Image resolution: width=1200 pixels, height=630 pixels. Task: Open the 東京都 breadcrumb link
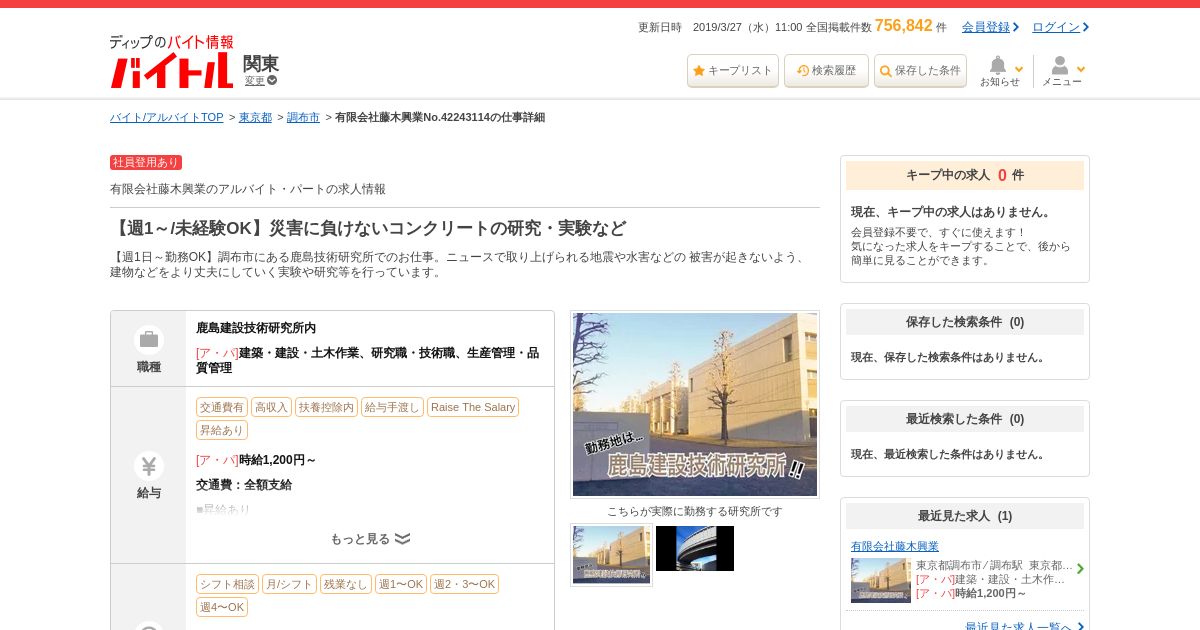(255, 117)
